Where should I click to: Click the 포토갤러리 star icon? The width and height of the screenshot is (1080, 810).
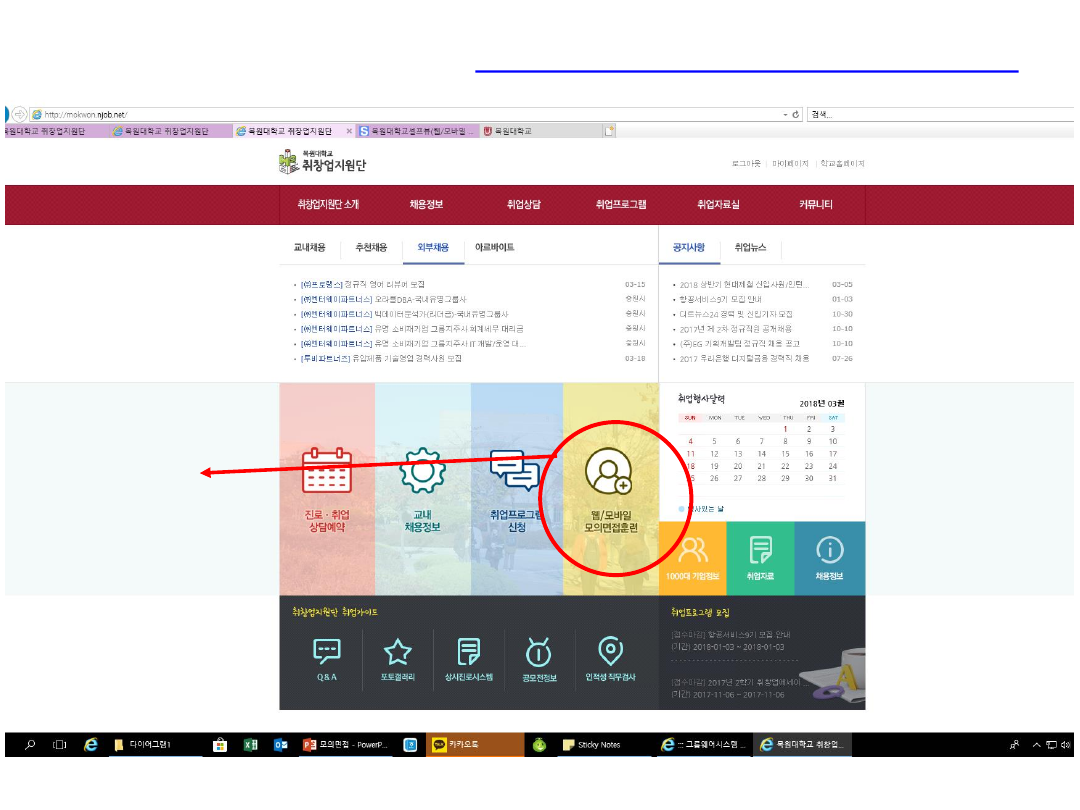(397, 654)
